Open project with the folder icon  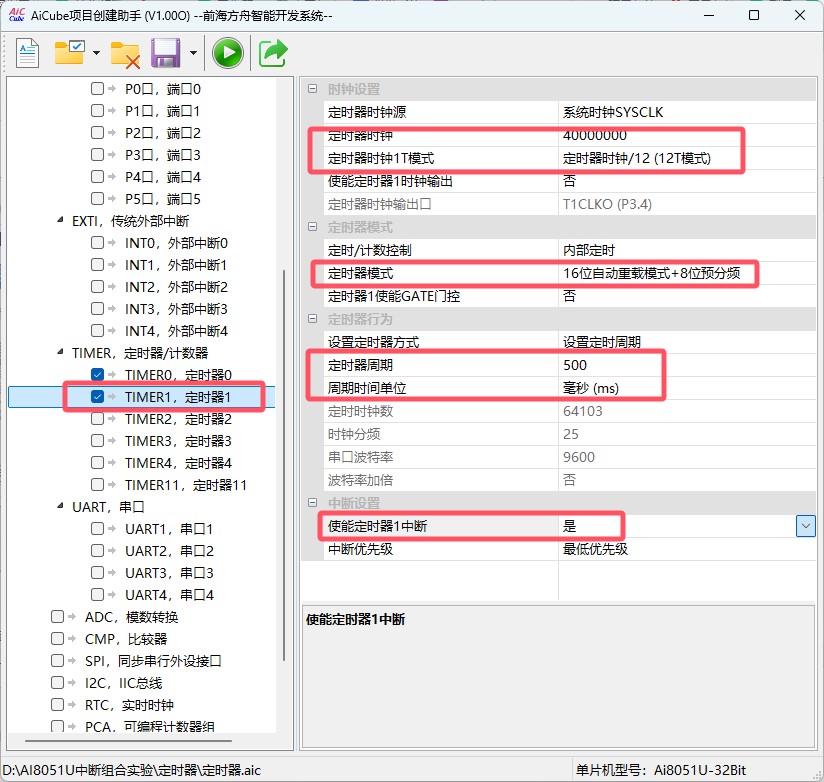point(69,53)
